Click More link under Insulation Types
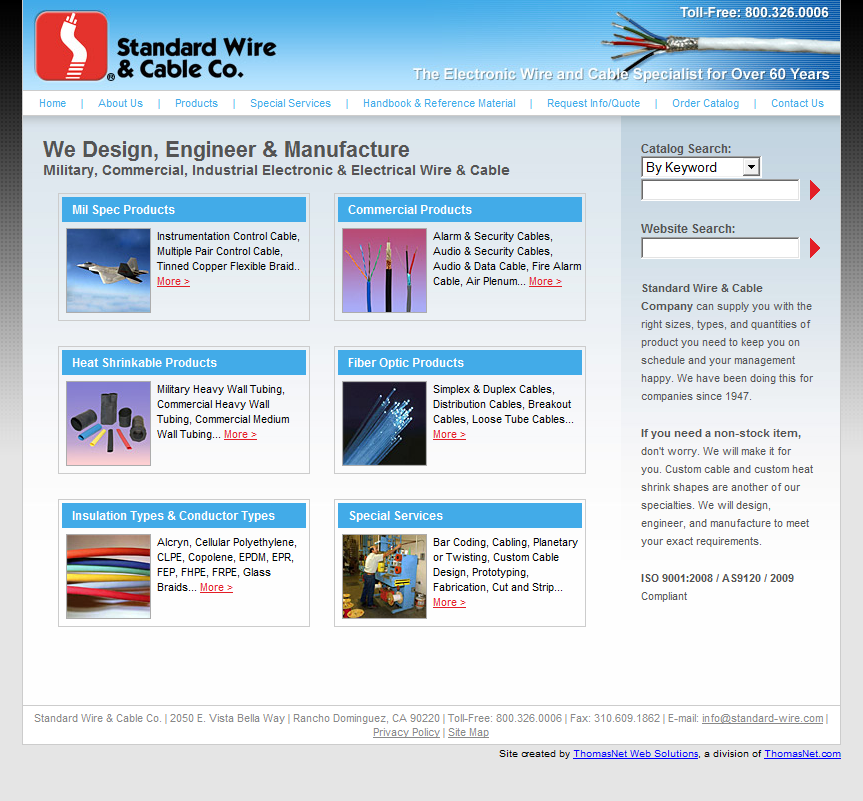The image size is (863, 801). (216, 587)
